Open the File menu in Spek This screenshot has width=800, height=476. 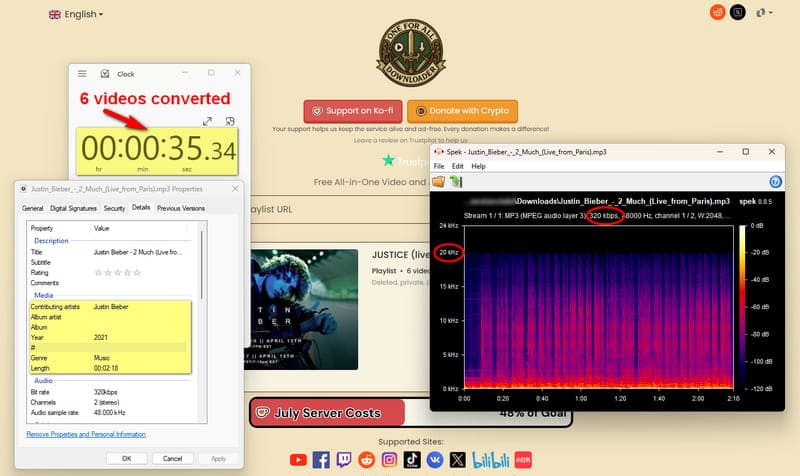(x=439, y=166)
